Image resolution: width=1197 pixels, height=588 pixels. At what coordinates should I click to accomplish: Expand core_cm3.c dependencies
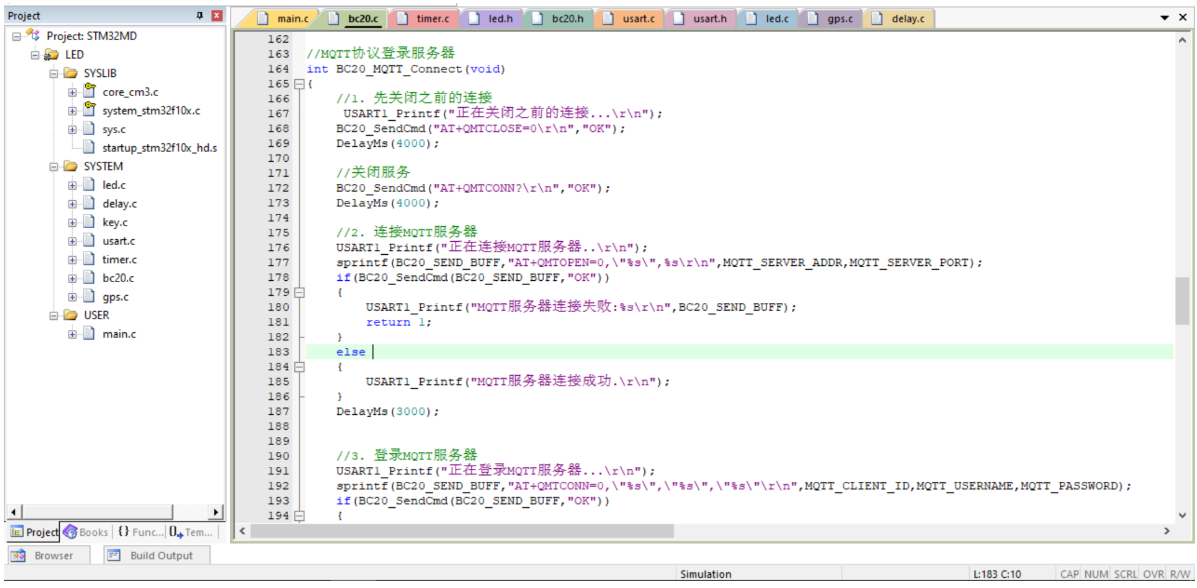point(73,92)
